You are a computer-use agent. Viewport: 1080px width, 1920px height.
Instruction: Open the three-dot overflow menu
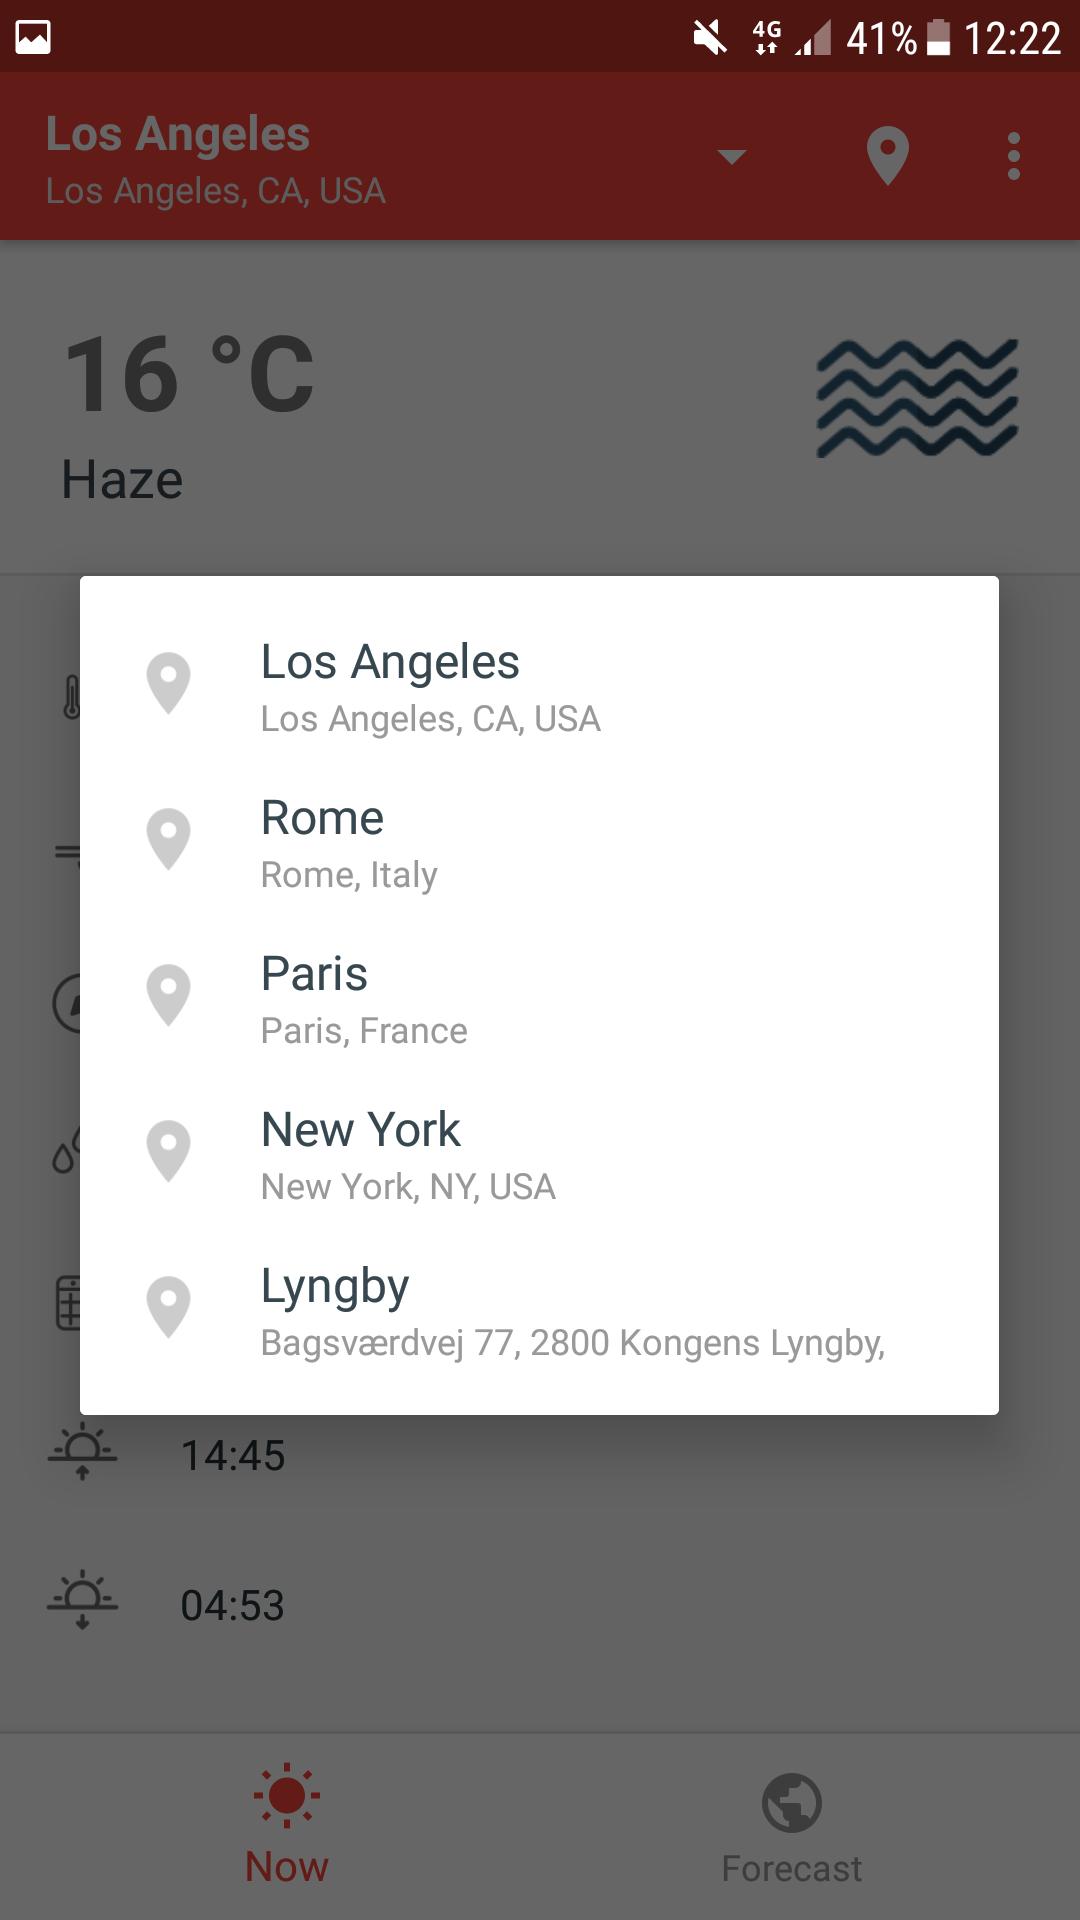pyautogui.click(x=1013, y=157)
